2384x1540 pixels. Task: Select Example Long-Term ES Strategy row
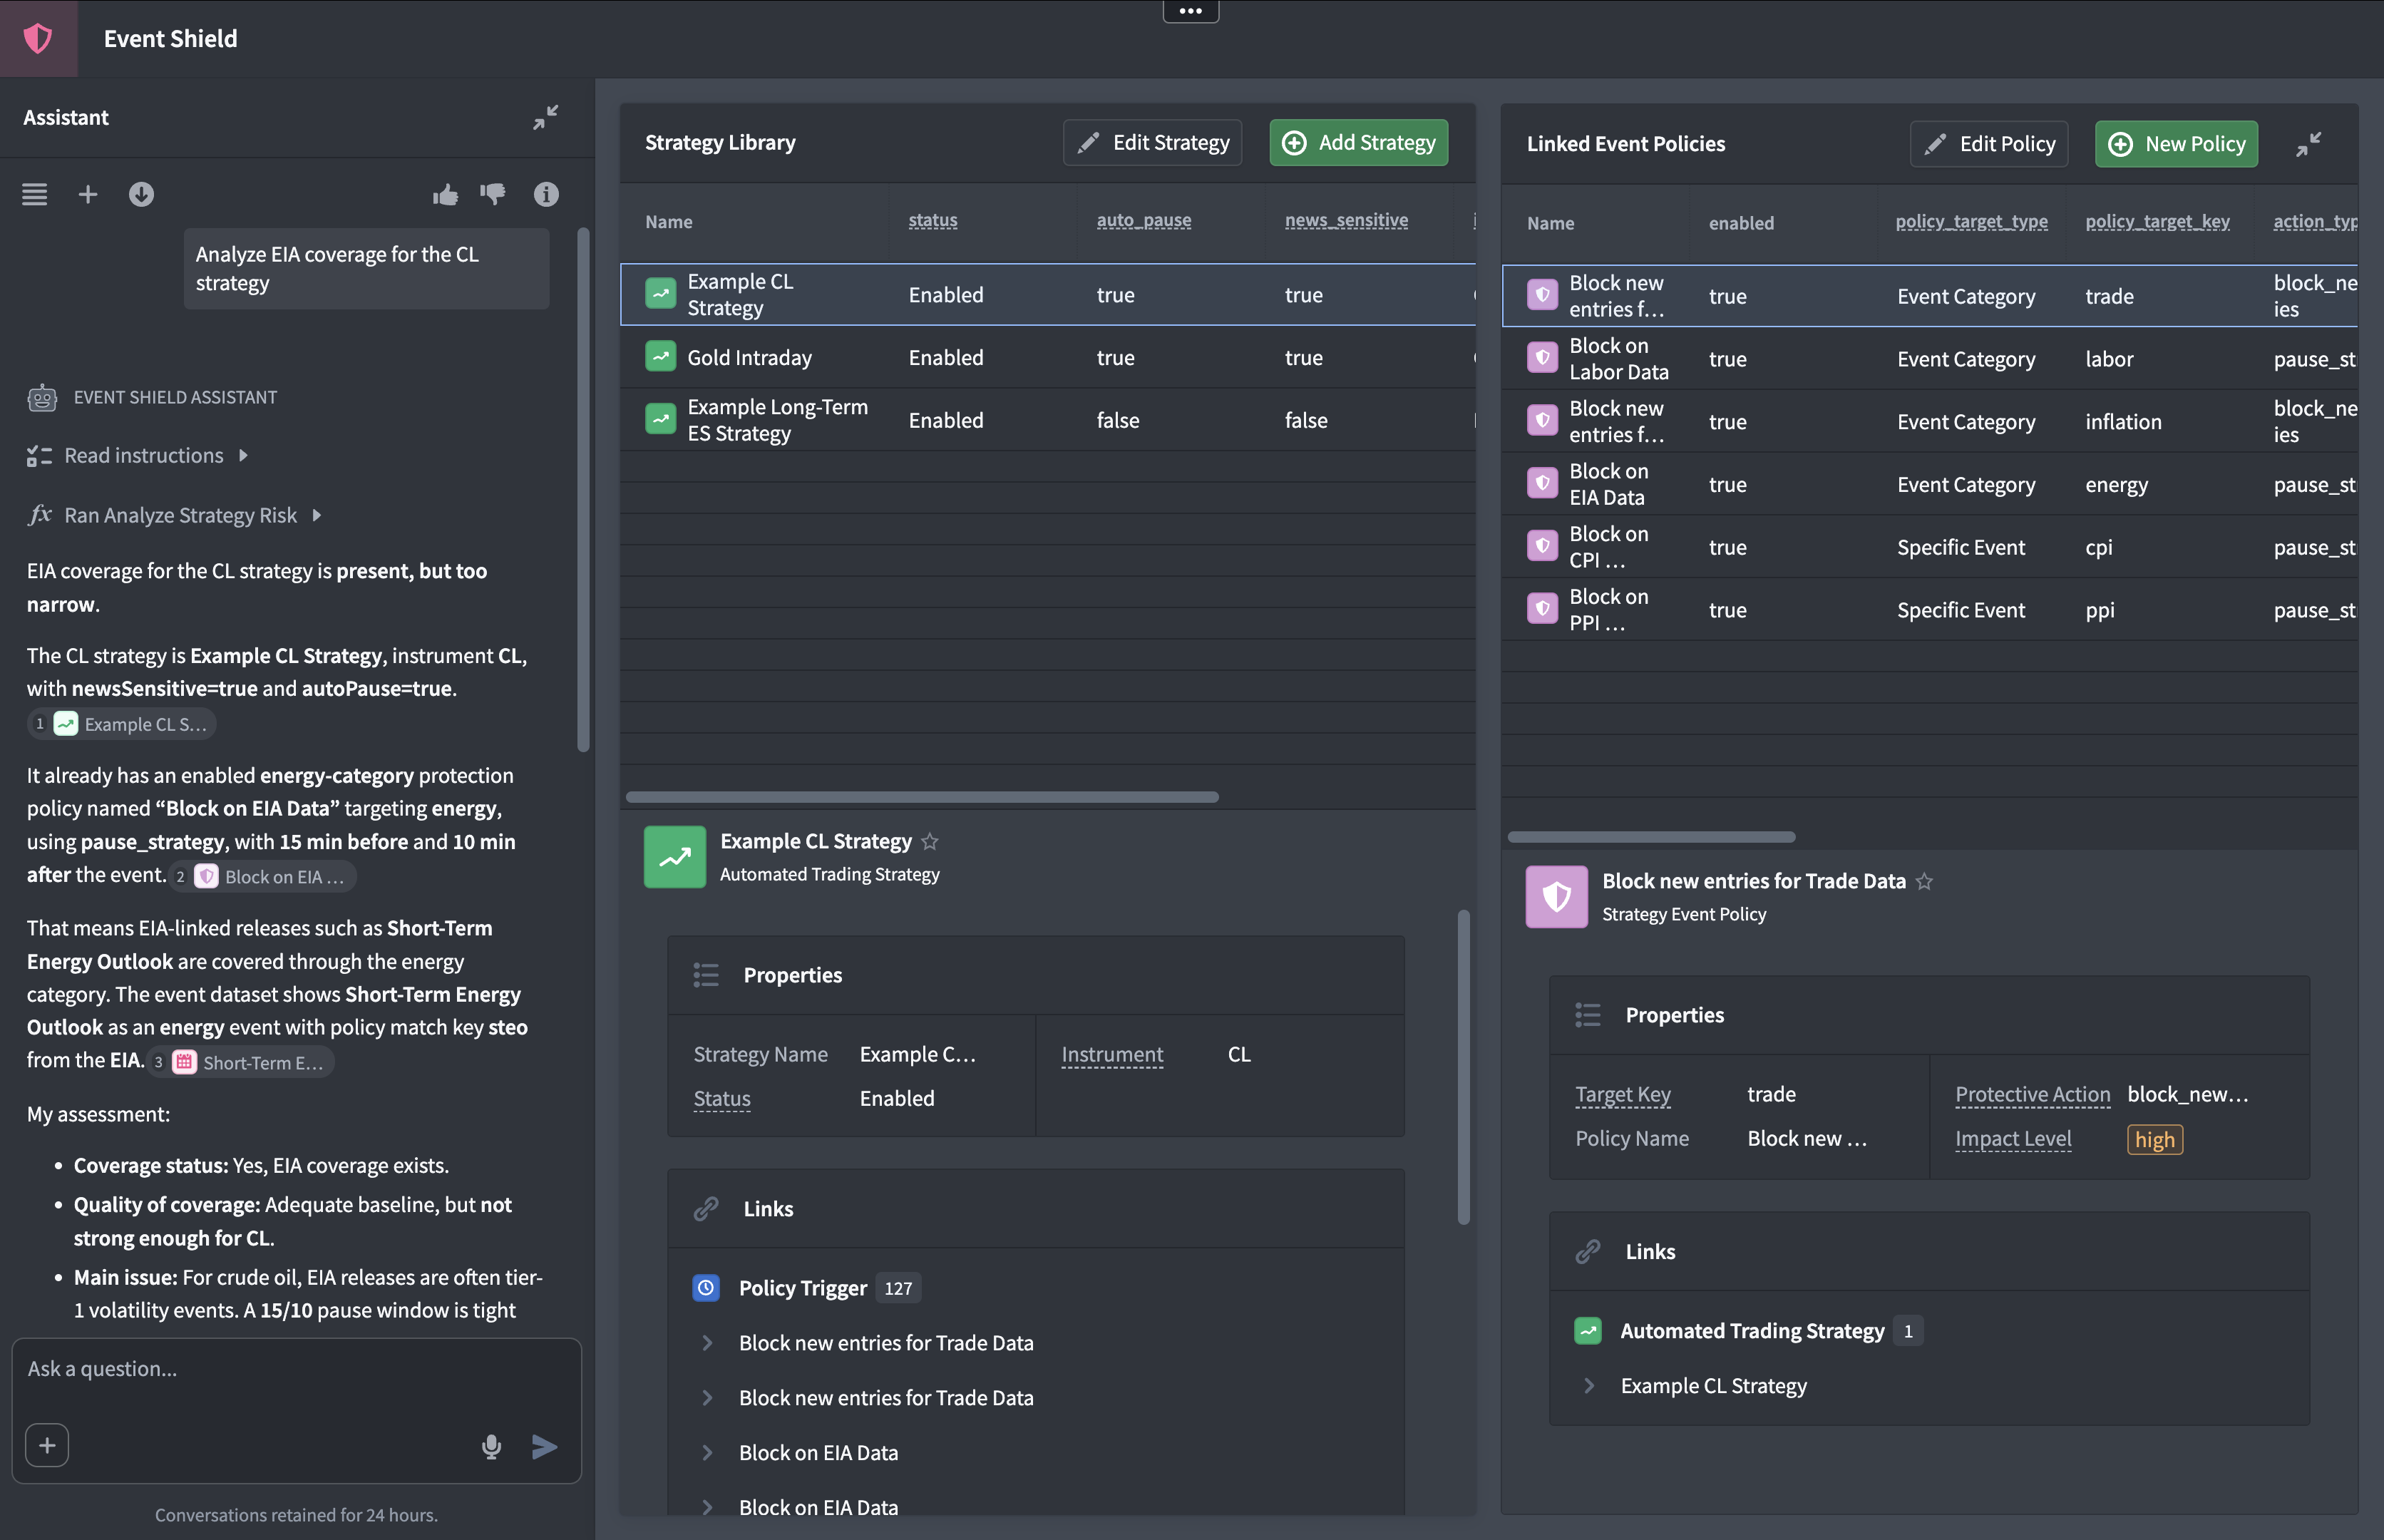point(1047,420)
